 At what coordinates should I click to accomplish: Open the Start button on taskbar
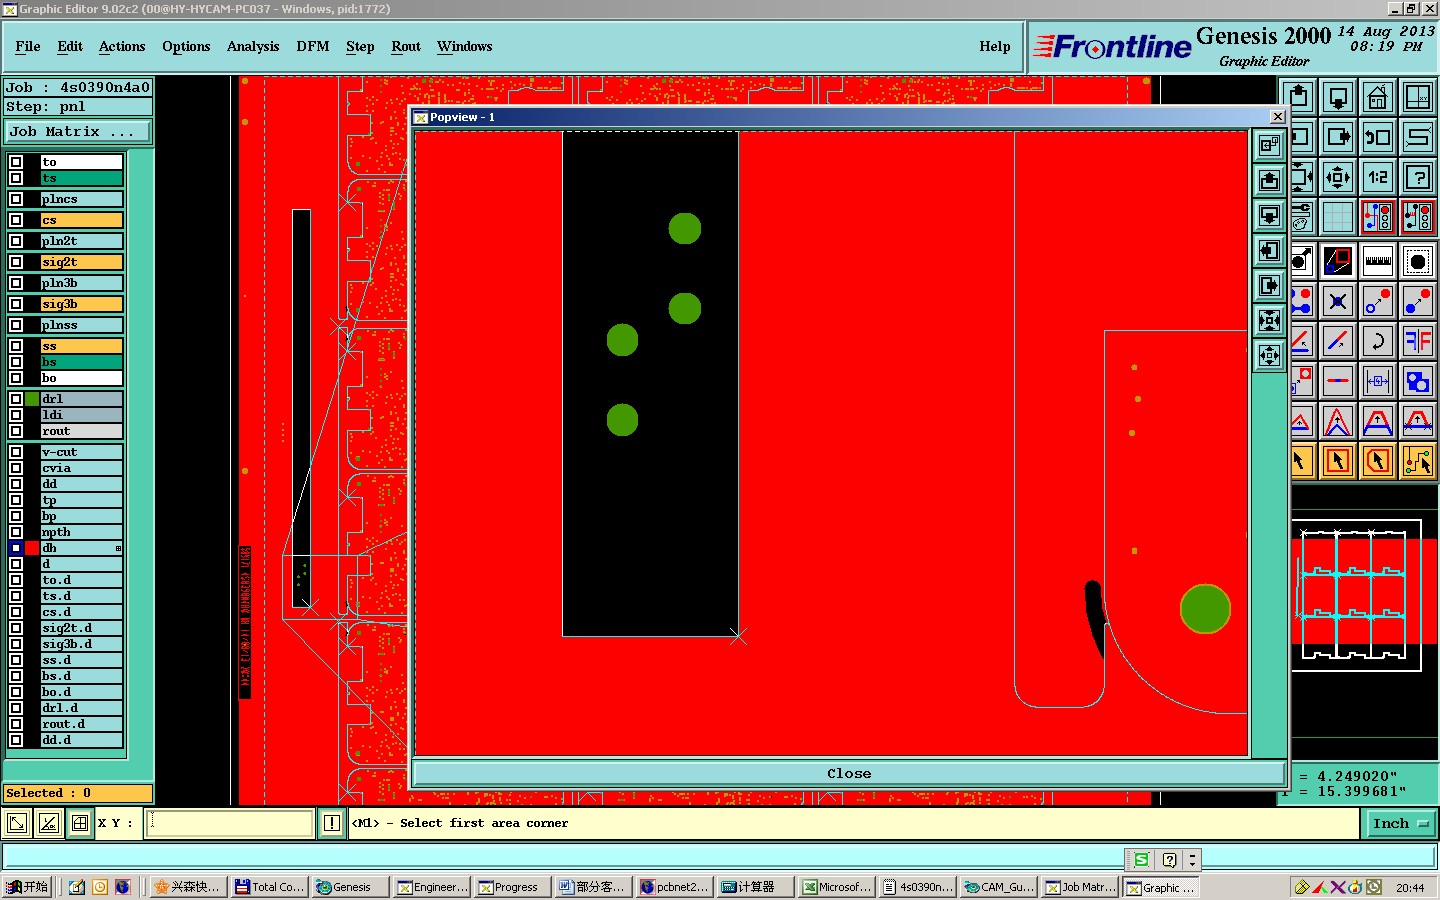point(27,887)
